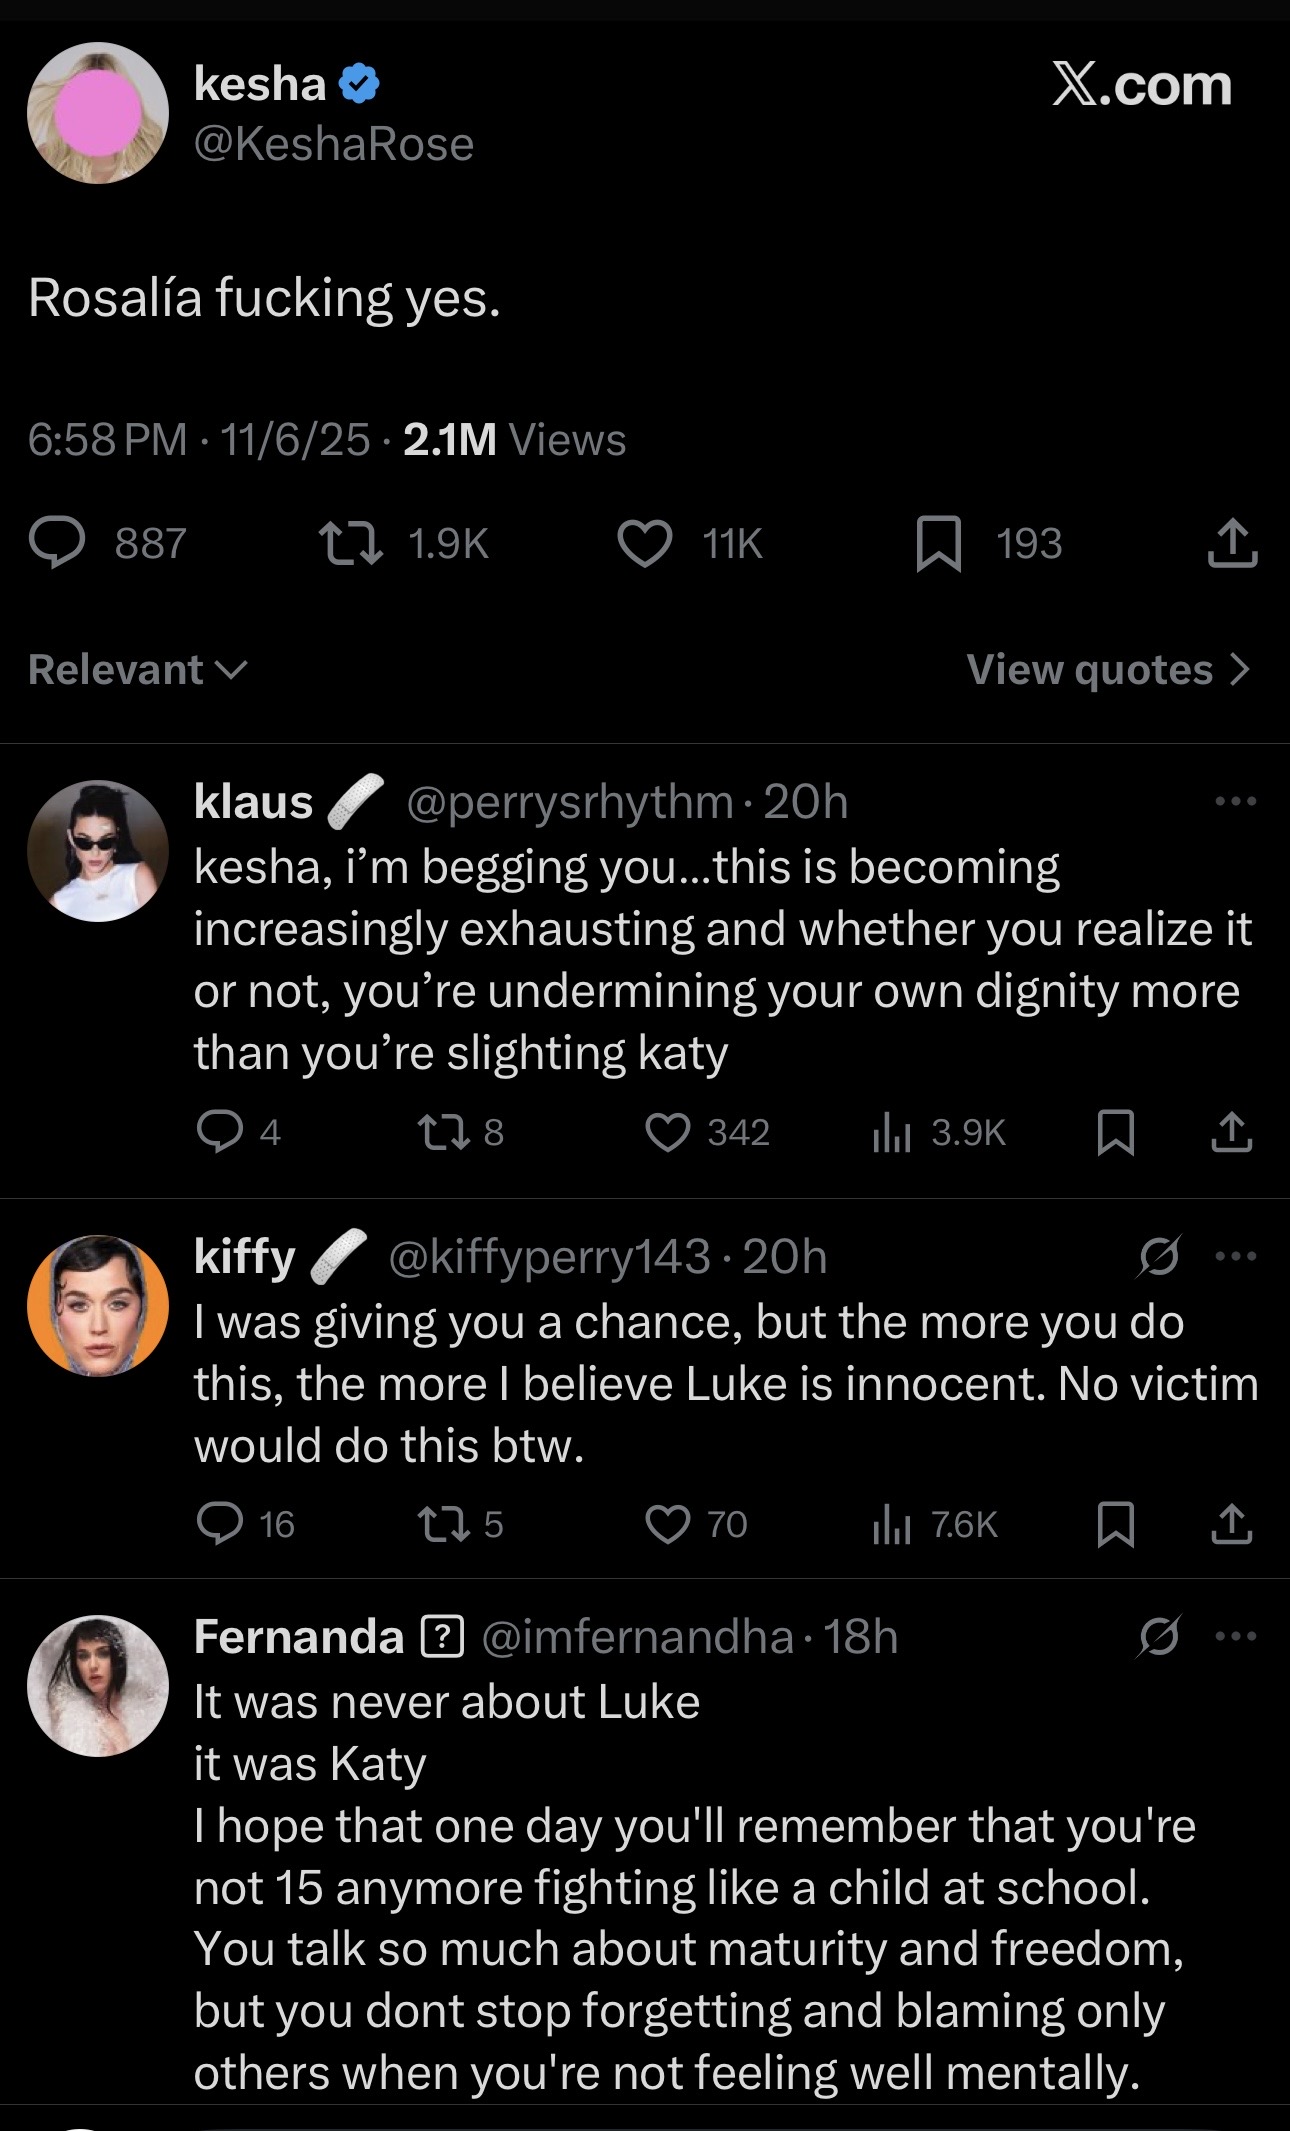Bookmark kesha's main post

point(938,544)
